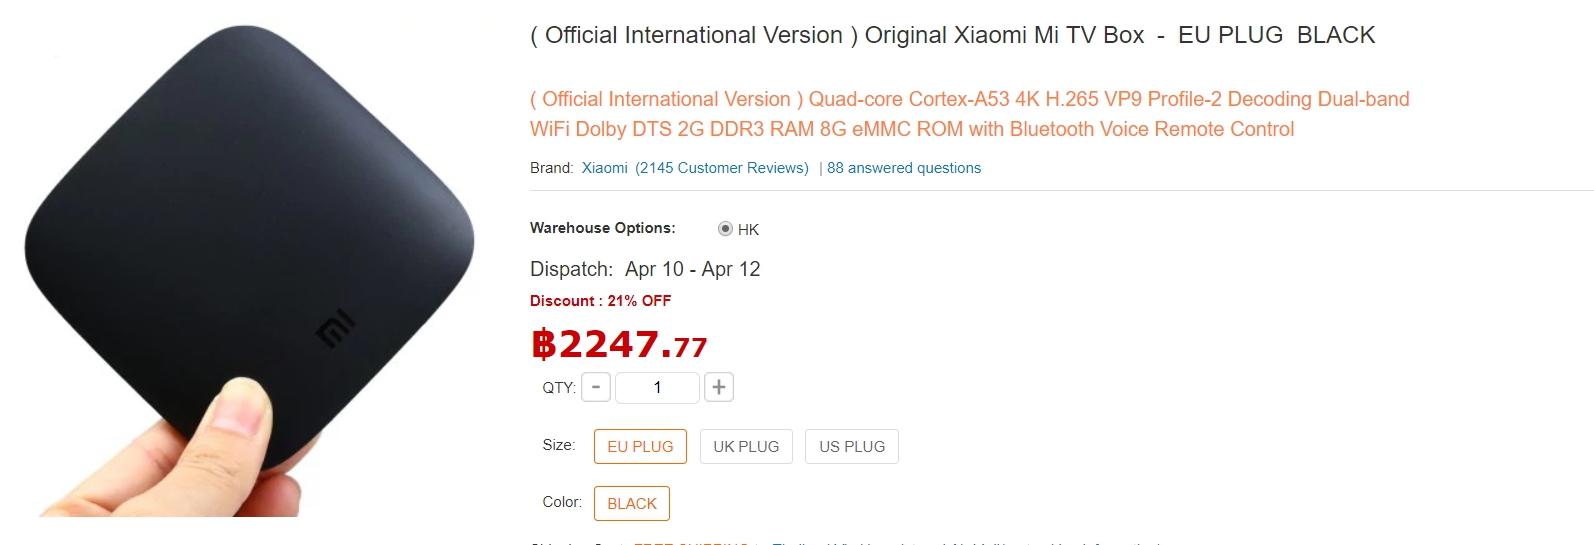Open the Xiaomi Mi TV Box product image
1594x545 pixels.
250,270
